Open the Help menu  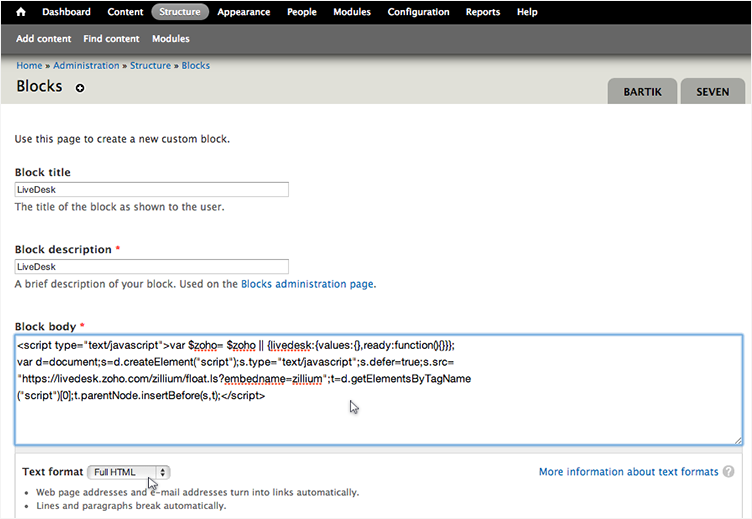pyautogui.click(x=527, y=12)
